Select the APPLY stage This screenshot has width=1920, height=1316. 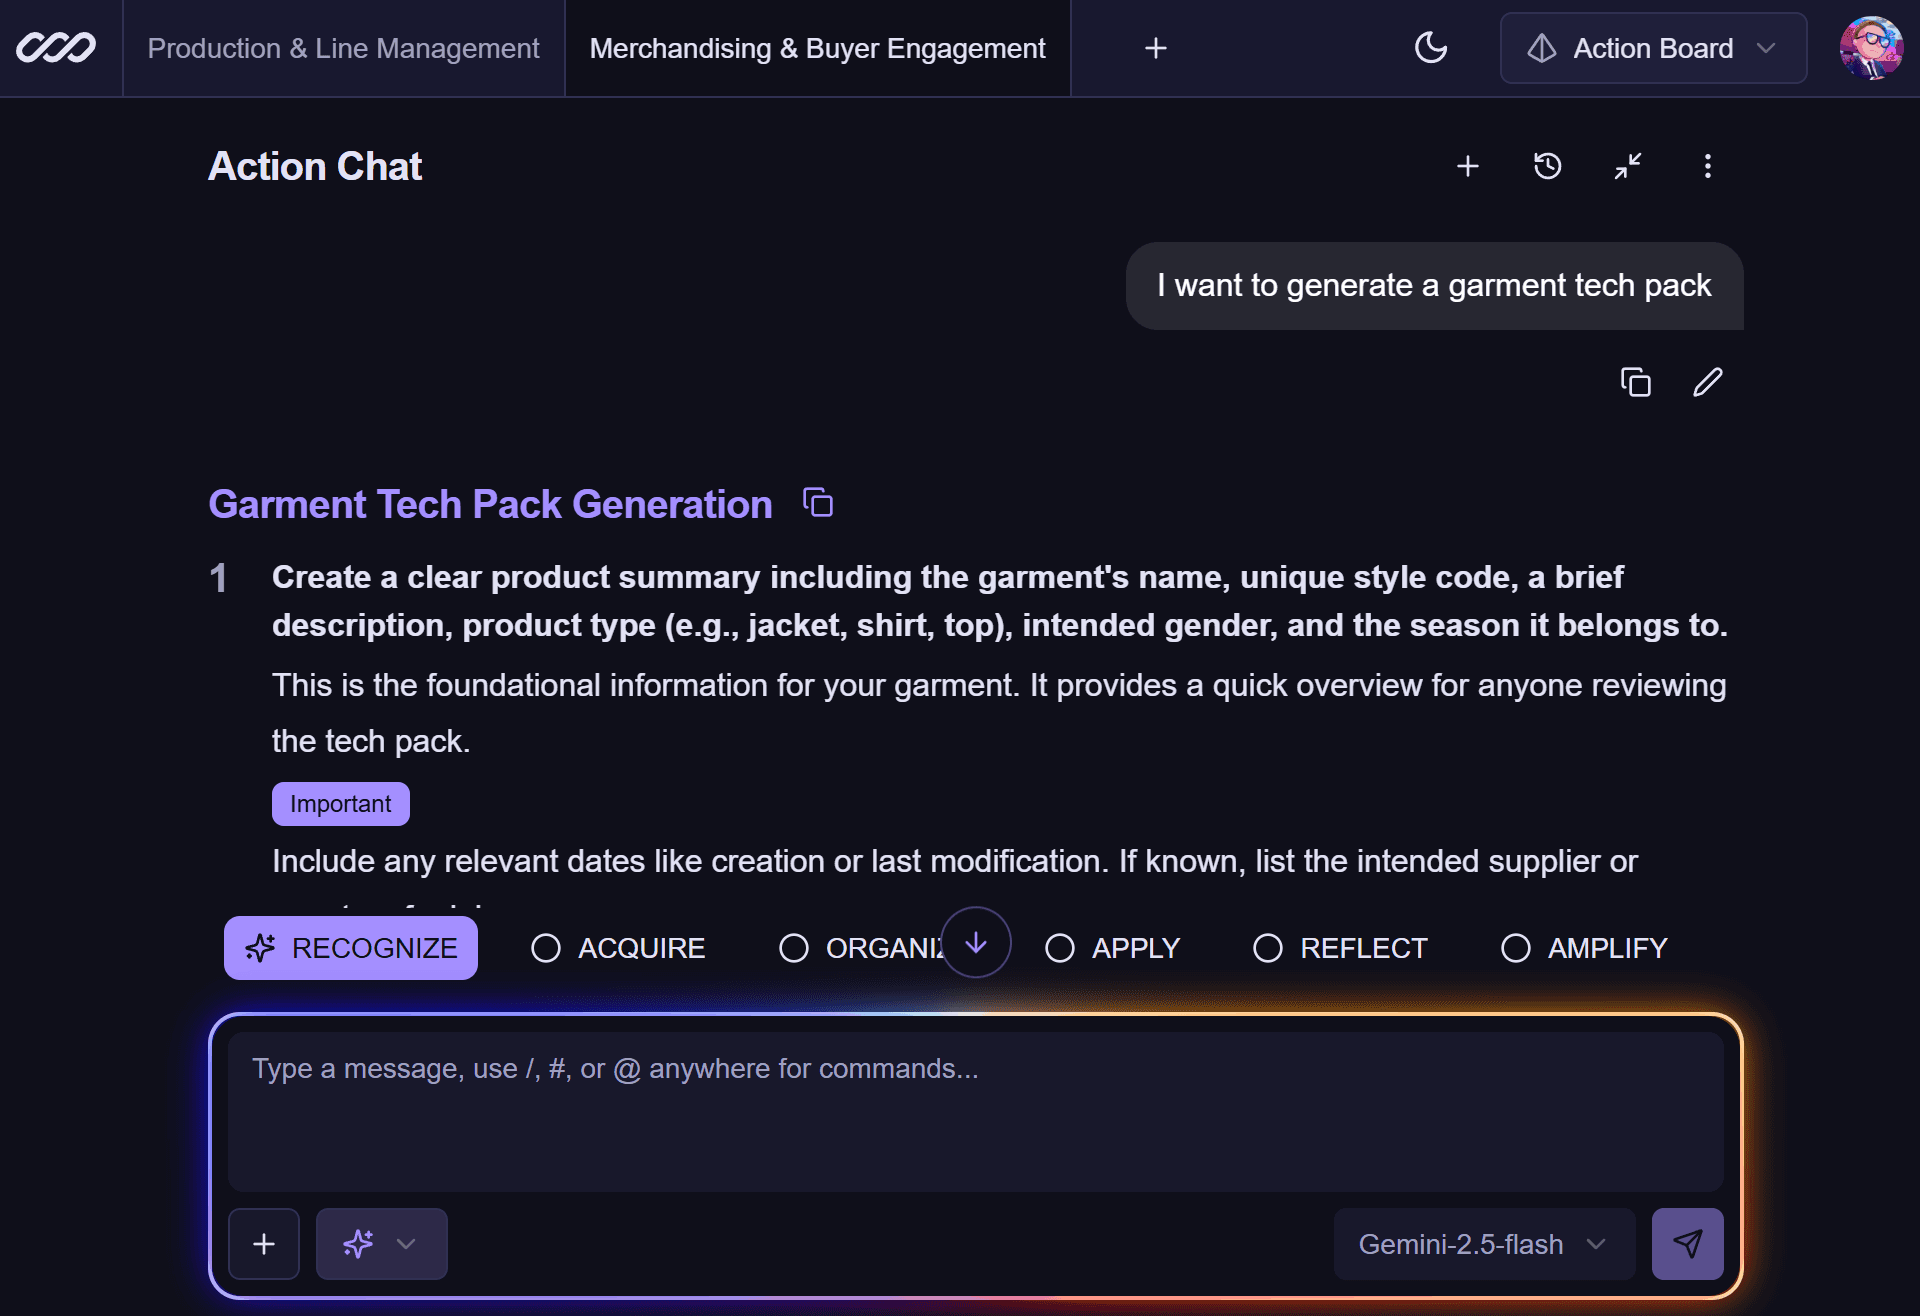click(x=1112, y=948)
